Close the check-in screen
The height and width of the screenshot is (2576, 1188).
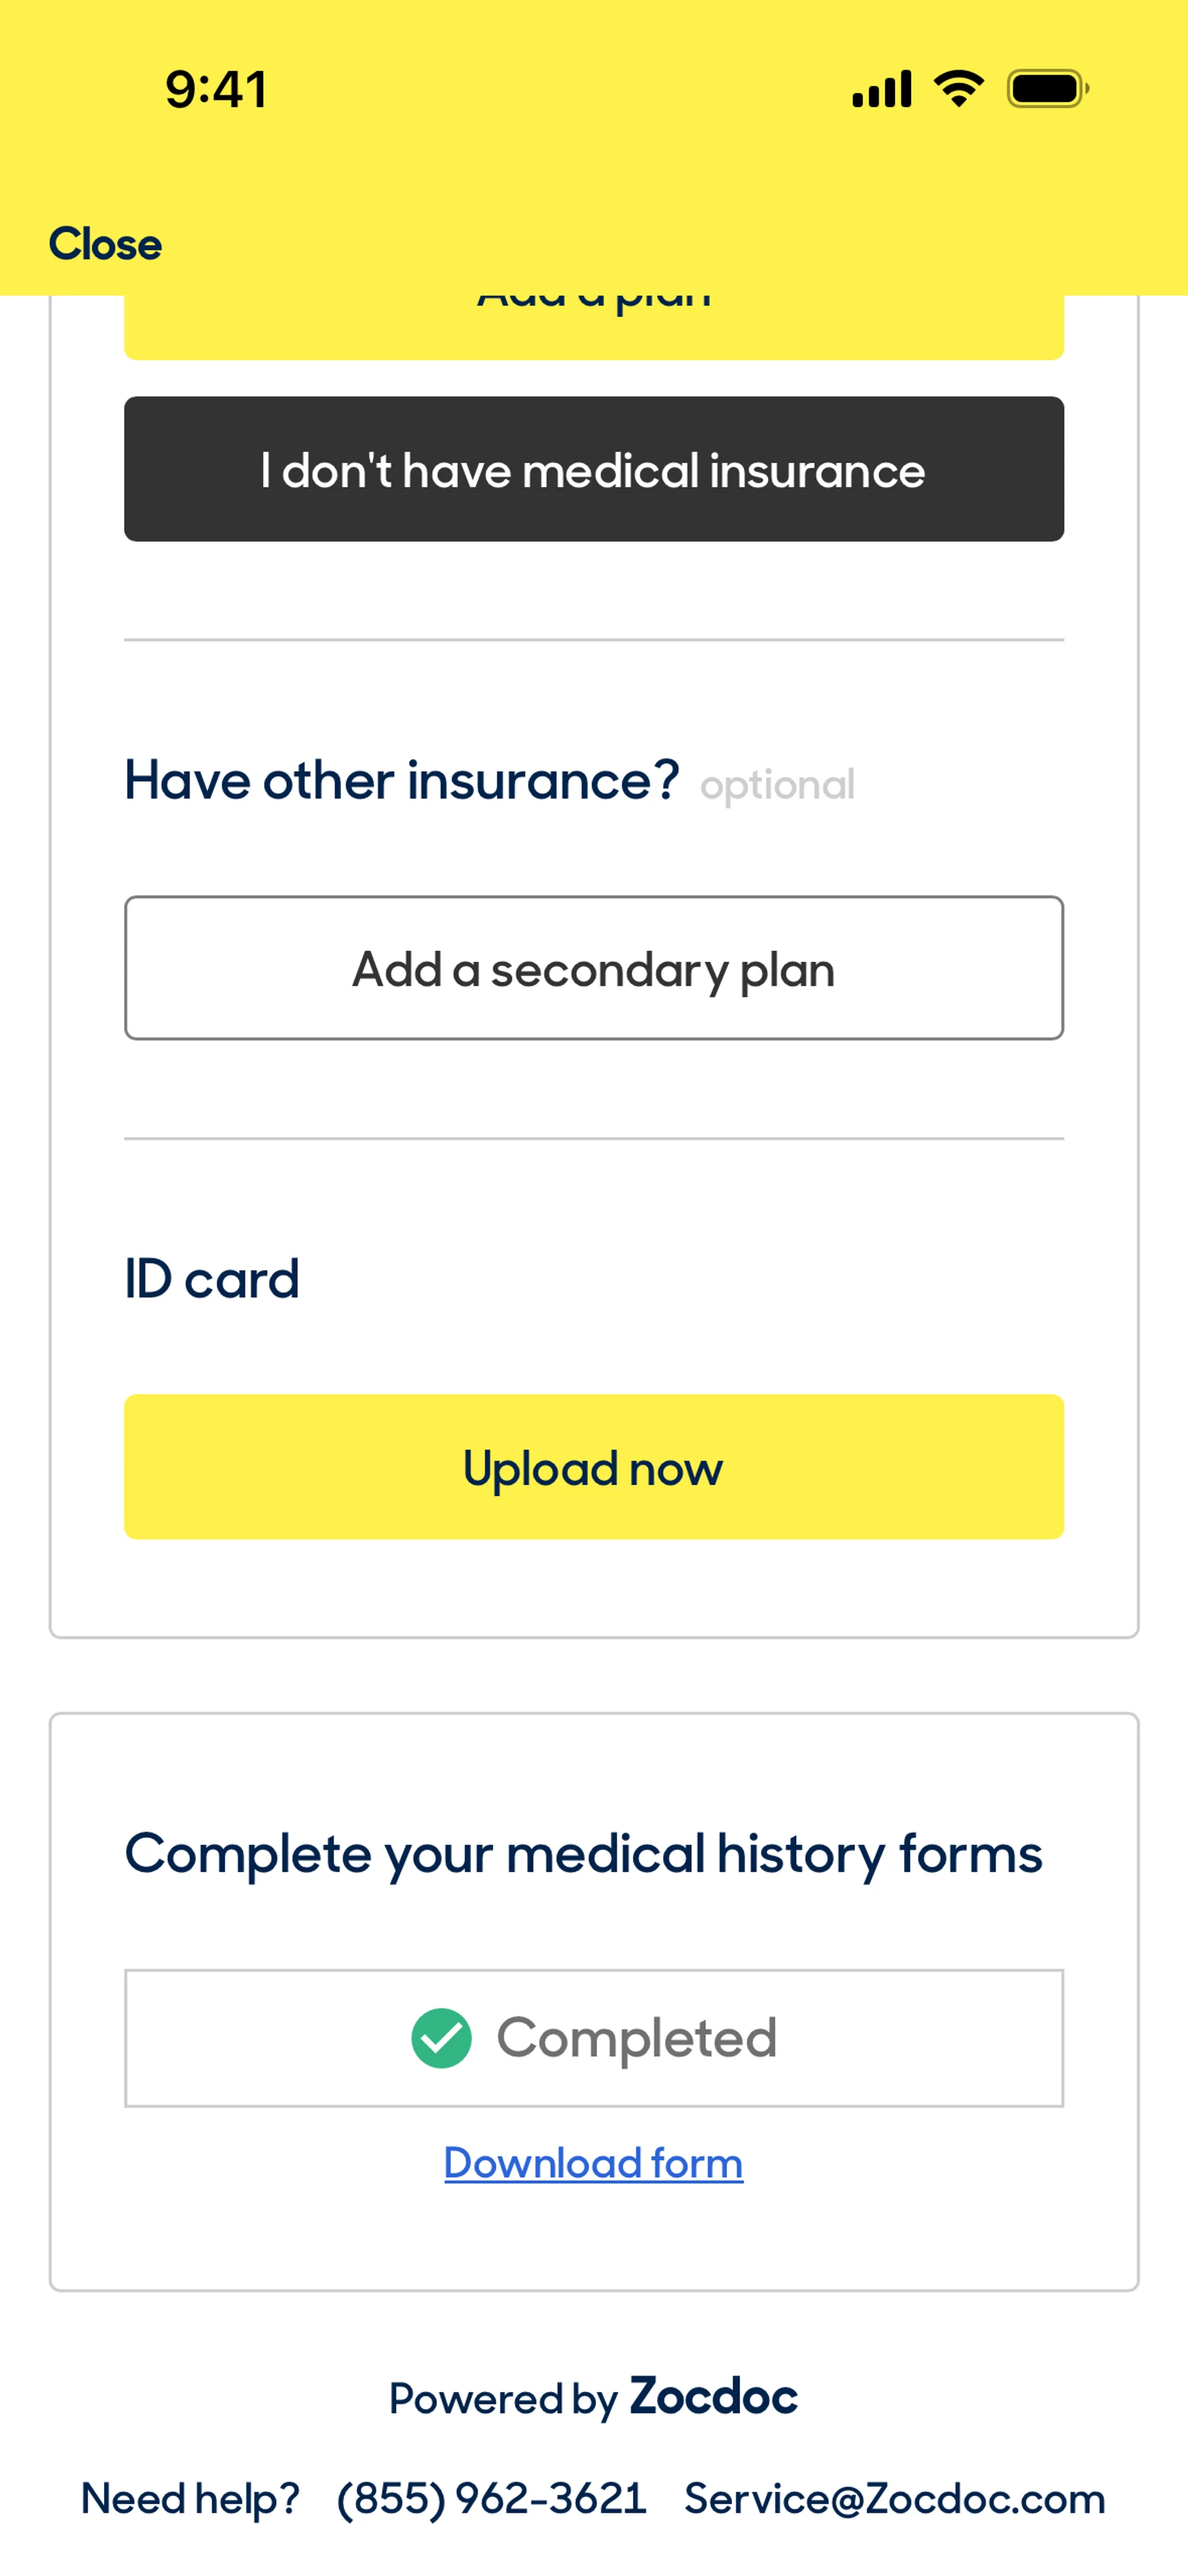coord(105,244)
